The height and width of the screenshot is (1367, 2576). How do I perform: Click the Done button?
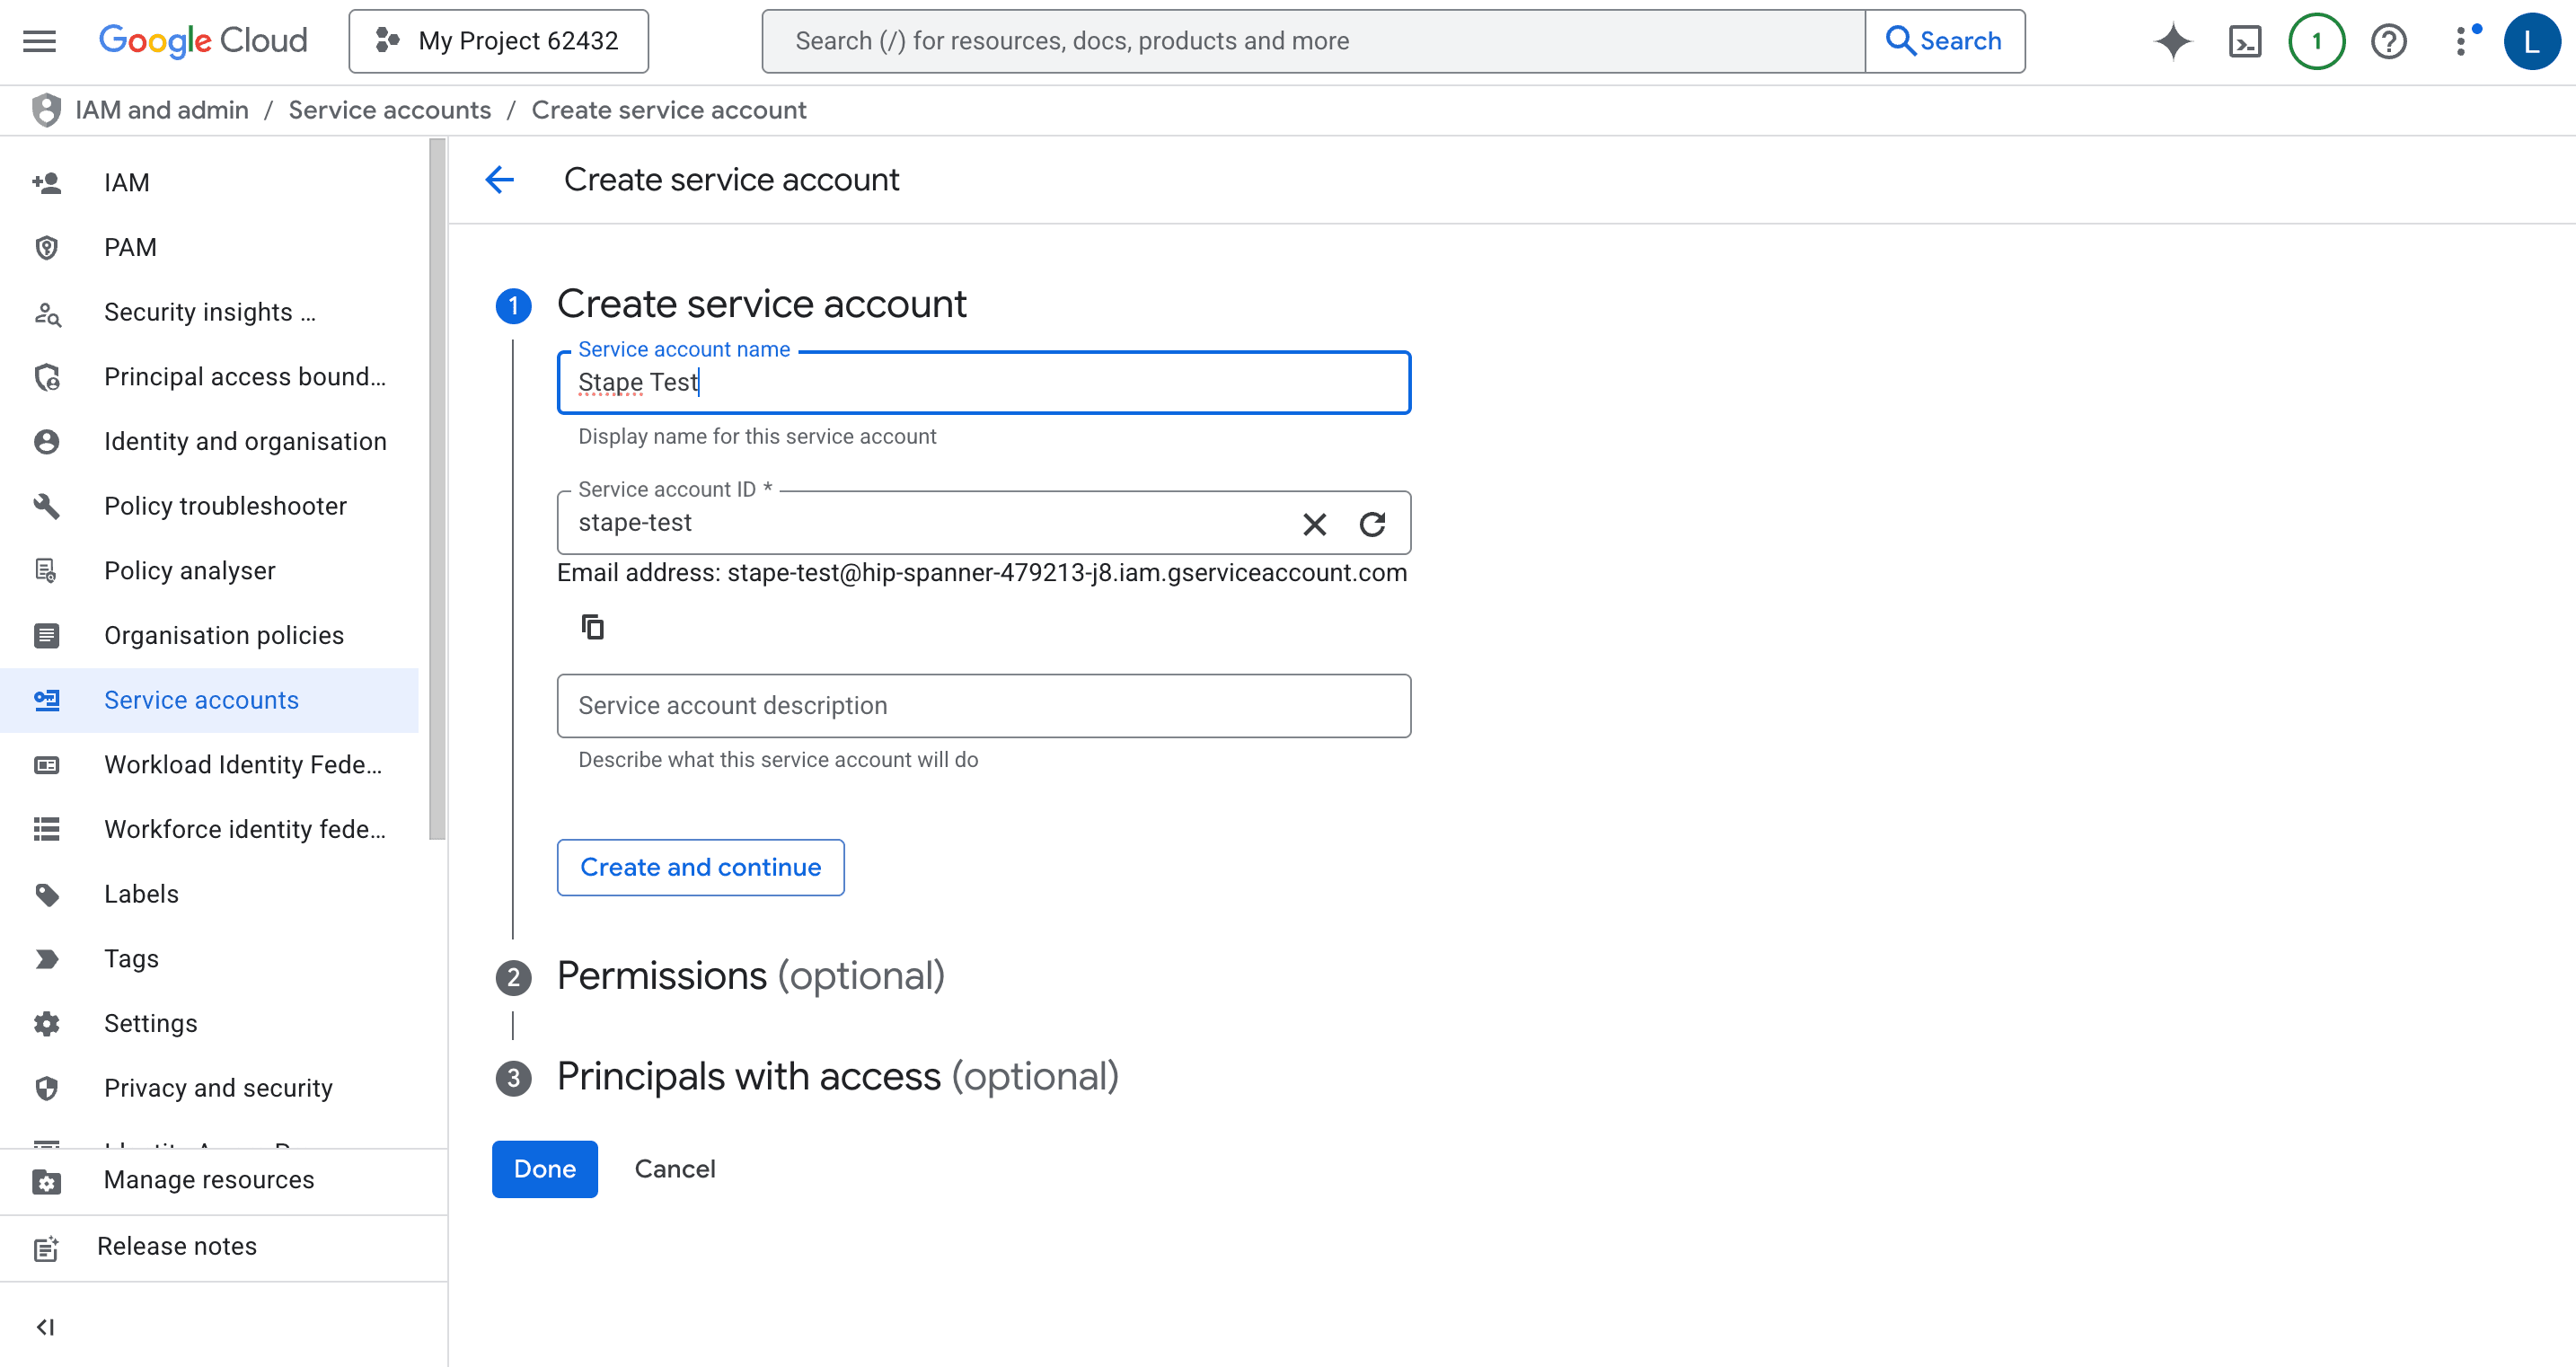[544, 1168]
